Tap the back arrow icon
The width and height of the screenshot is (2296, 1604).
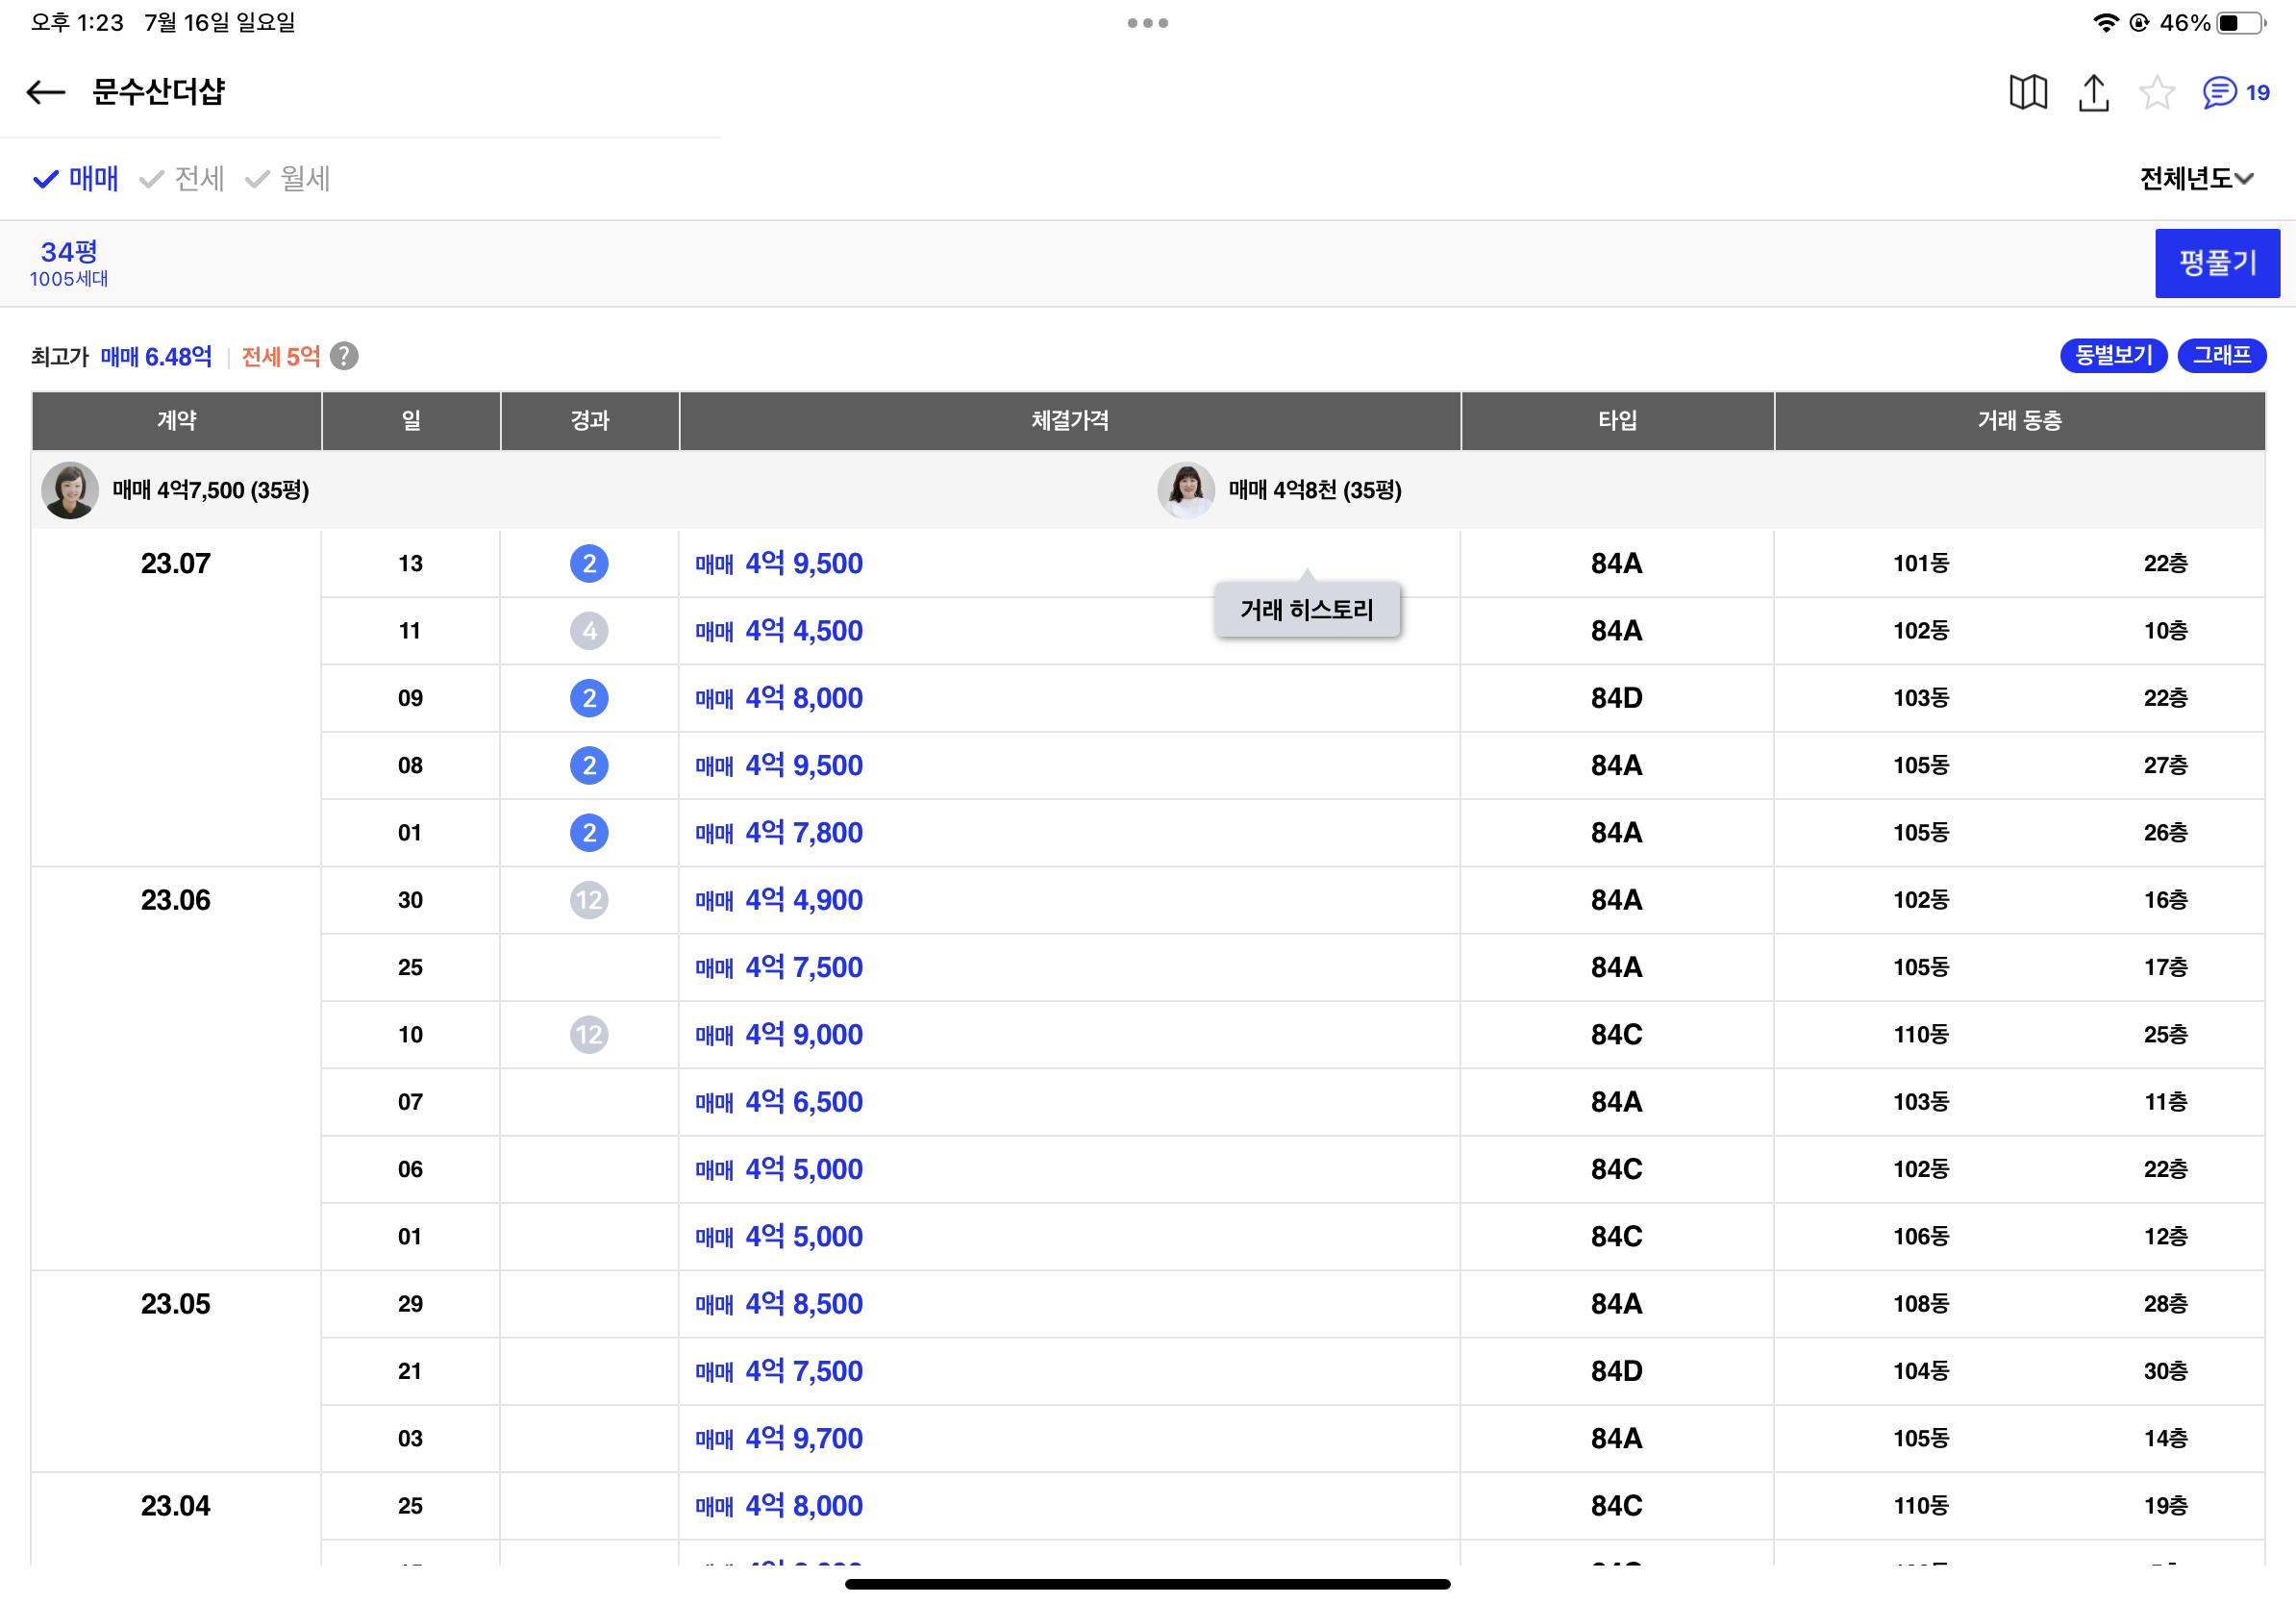coord(45,93)
